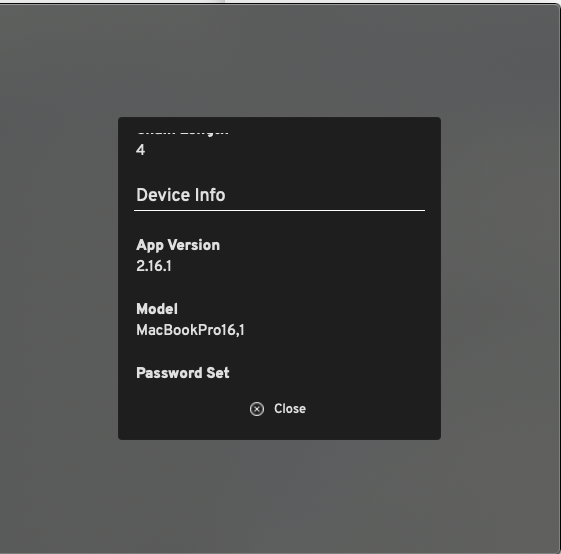Click the blank dialog area left of the Close icon
The width and height of the screenshot is (561, 554).
pos(184,409)
